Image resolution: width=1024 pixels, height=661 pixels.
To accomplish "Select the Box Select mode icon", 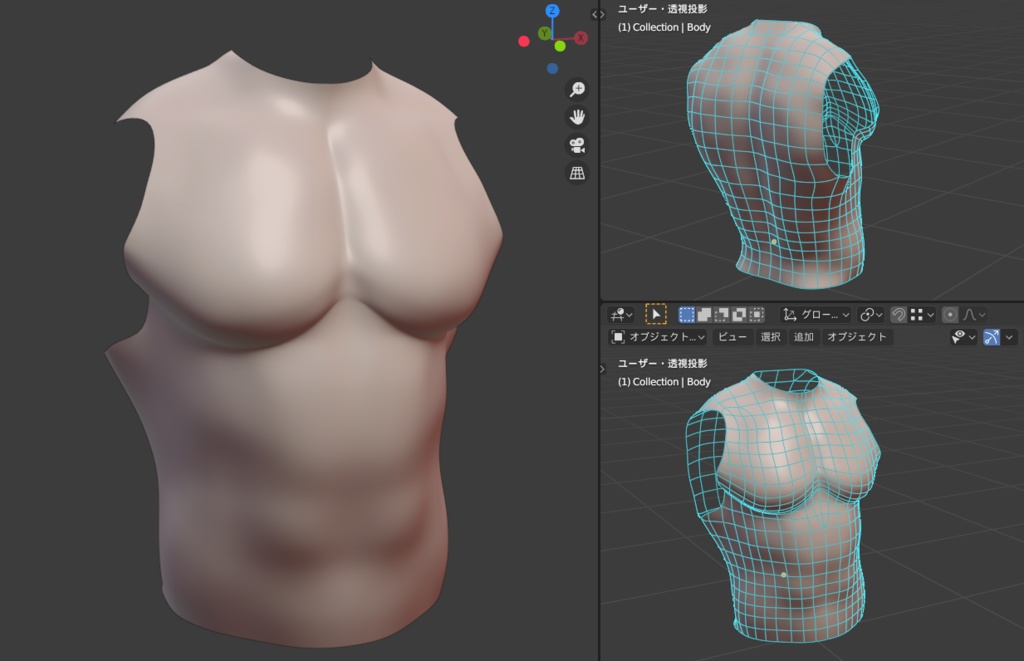I will (686, 313).
